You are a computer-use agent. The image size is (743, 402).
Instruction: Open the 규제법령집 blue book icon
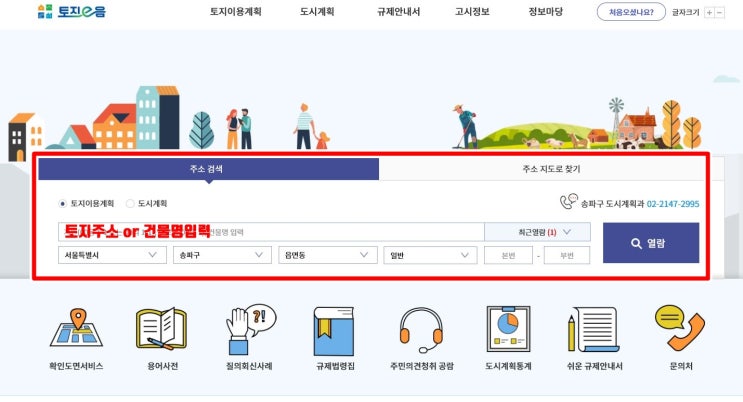click(x=334, y=331)
